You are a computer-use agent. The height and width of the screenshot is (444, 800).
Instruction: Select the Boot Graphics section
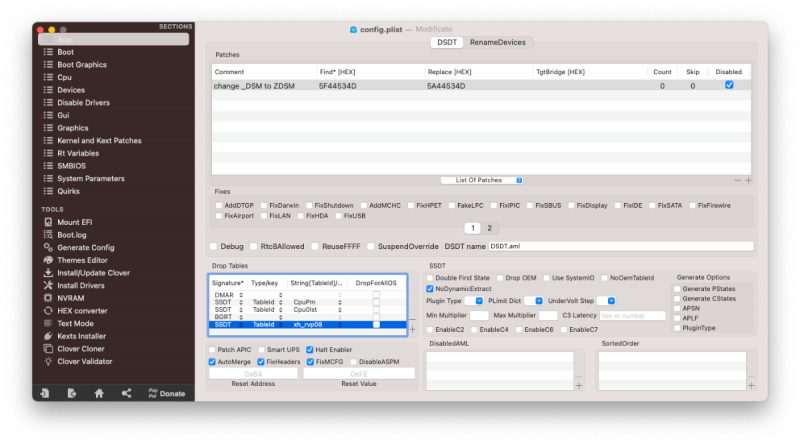[x=82, y=65]
